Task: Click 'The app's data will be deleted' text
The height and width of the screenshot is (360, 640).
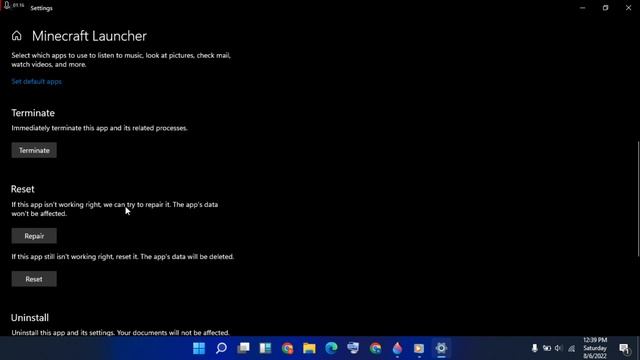Action: click(187, 257)
